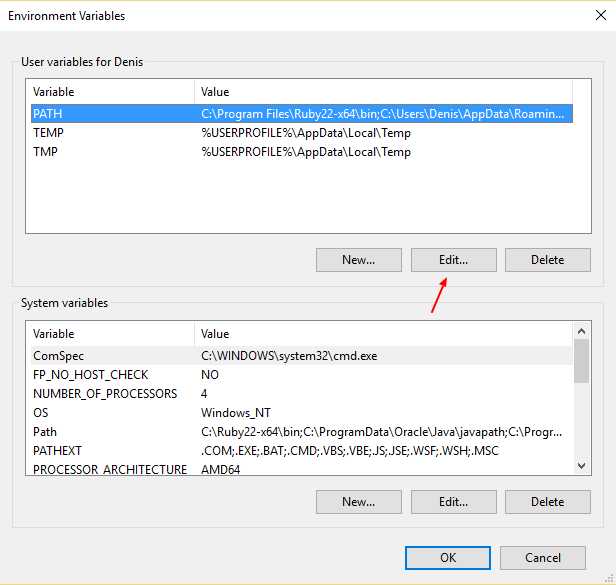Select the FP_NO_HOST_CHECK system variable

[x=90, y=375]
